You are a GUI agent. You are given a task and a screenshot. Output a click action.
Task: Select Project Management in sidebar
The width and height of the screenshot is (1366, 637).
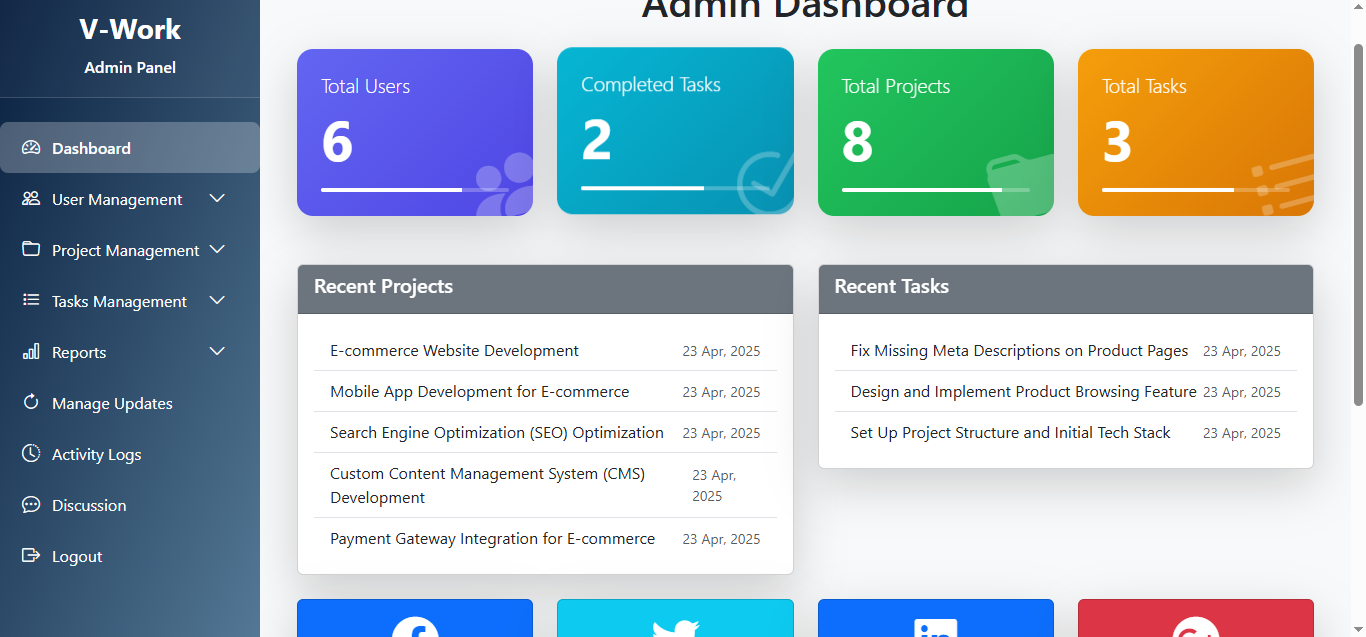[130, 250]
